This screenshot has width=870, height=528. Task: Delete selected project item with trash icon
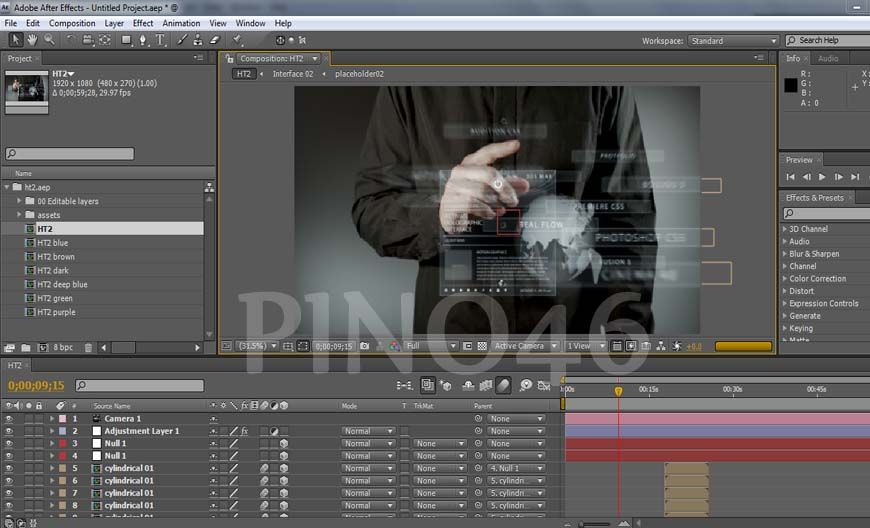88,348
